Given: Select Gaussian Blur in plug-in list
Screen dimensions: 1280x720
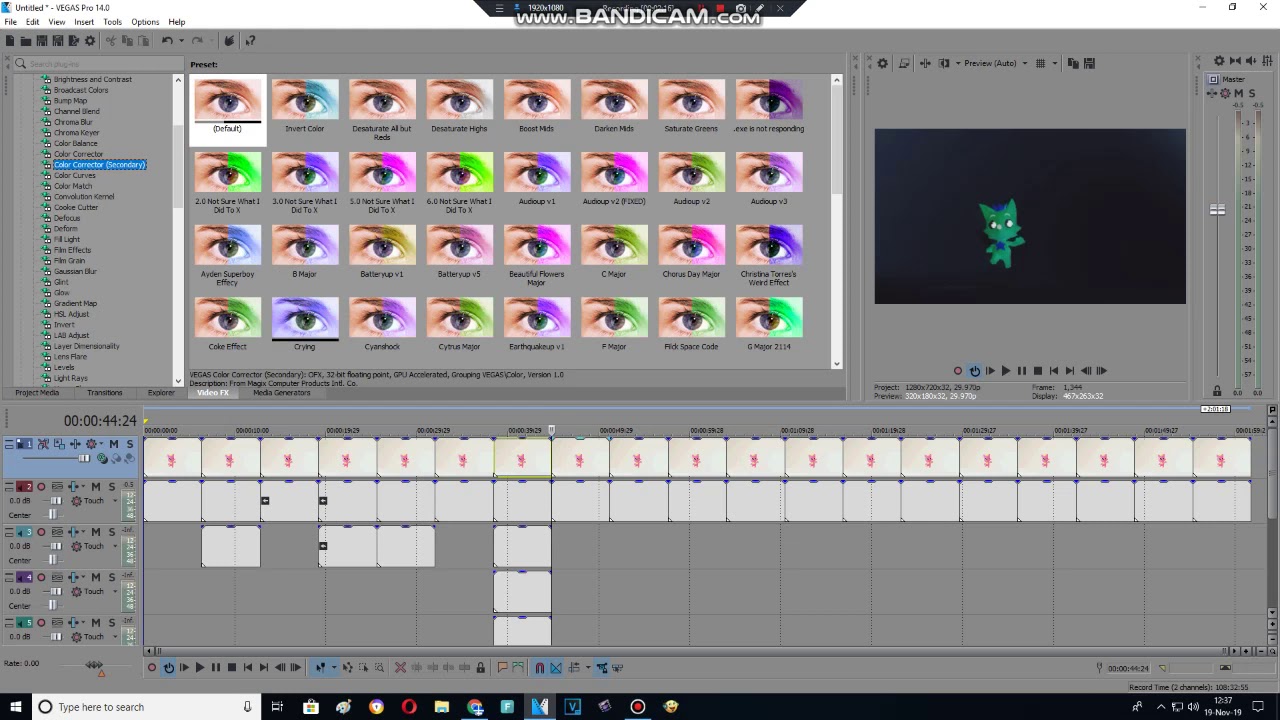Looking at the screenshot, I should click(75, 271).
